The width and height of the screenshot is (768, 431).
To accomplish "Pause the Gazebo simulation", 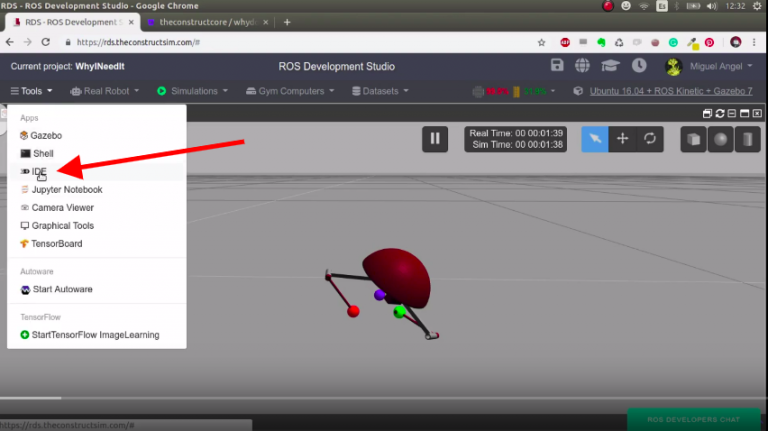I will (x=435, y=139).
